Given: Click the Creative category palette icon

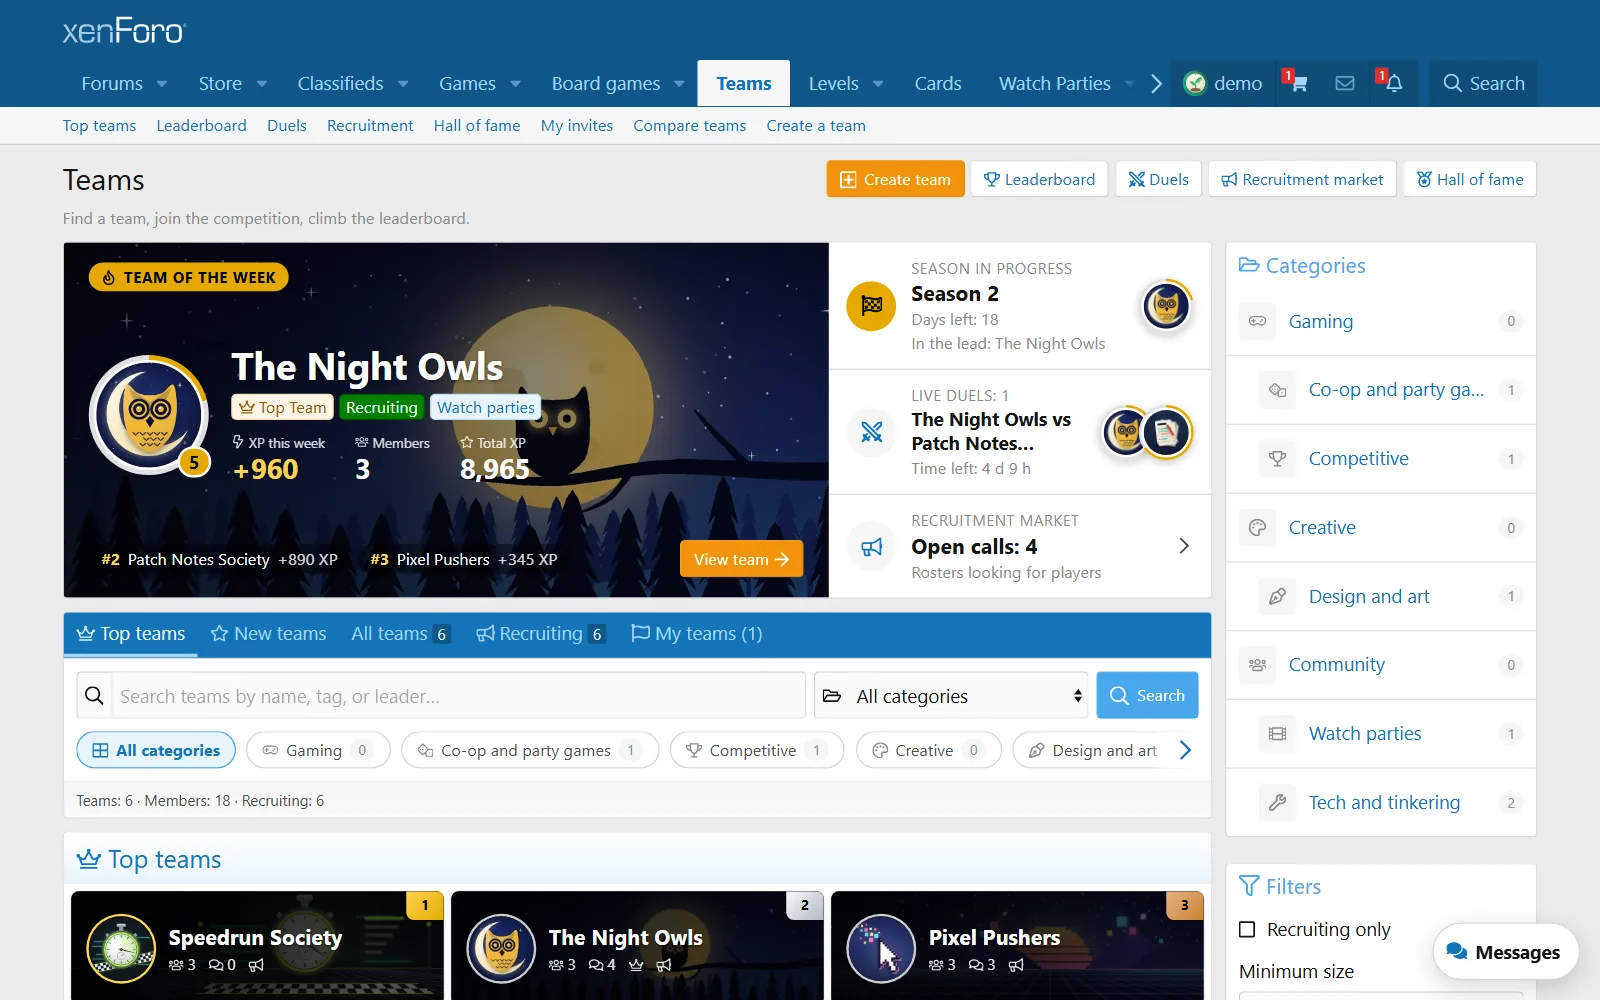Looking at the screenshot, I should pyautogui.click(x=1258, y=527).
